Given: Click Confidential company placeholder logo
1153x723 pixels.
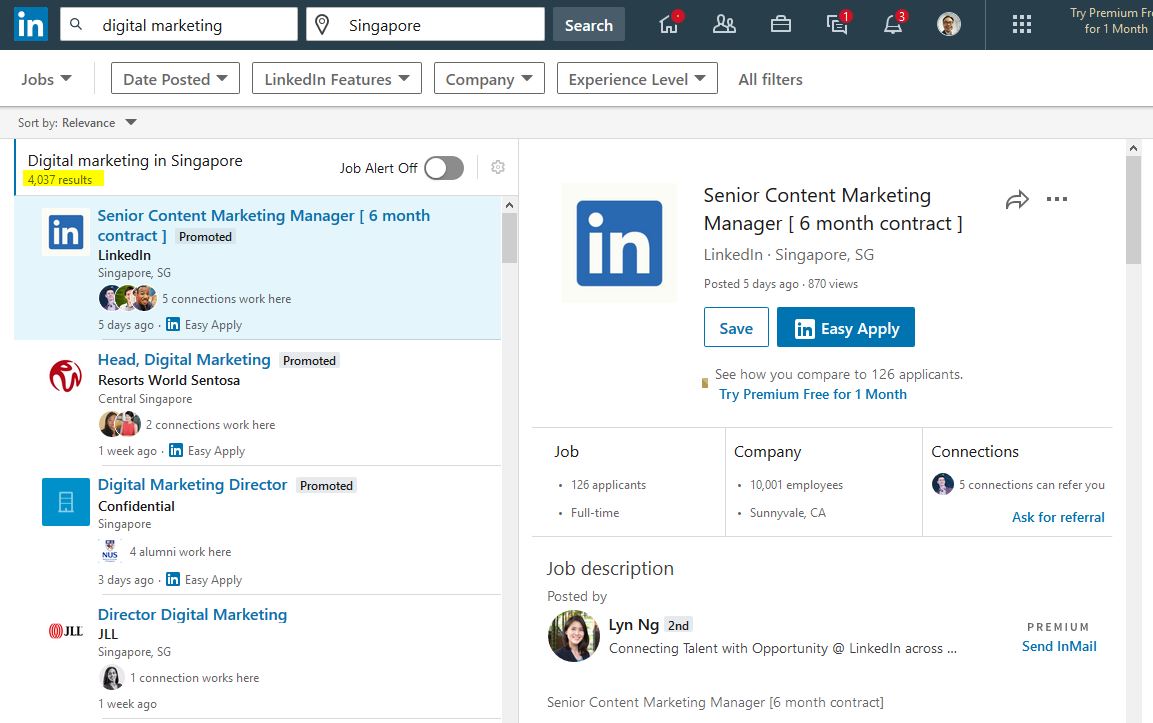Looking at the screenshot, I should (x=65, y=502).
